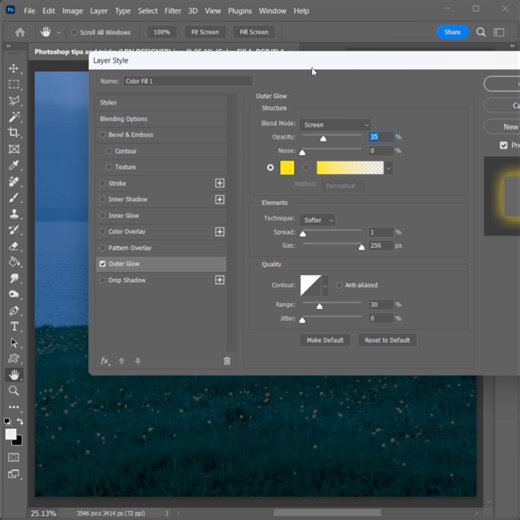Open the Contour picker dropdown arrow
Screen dimensions: 520x520
325,286
